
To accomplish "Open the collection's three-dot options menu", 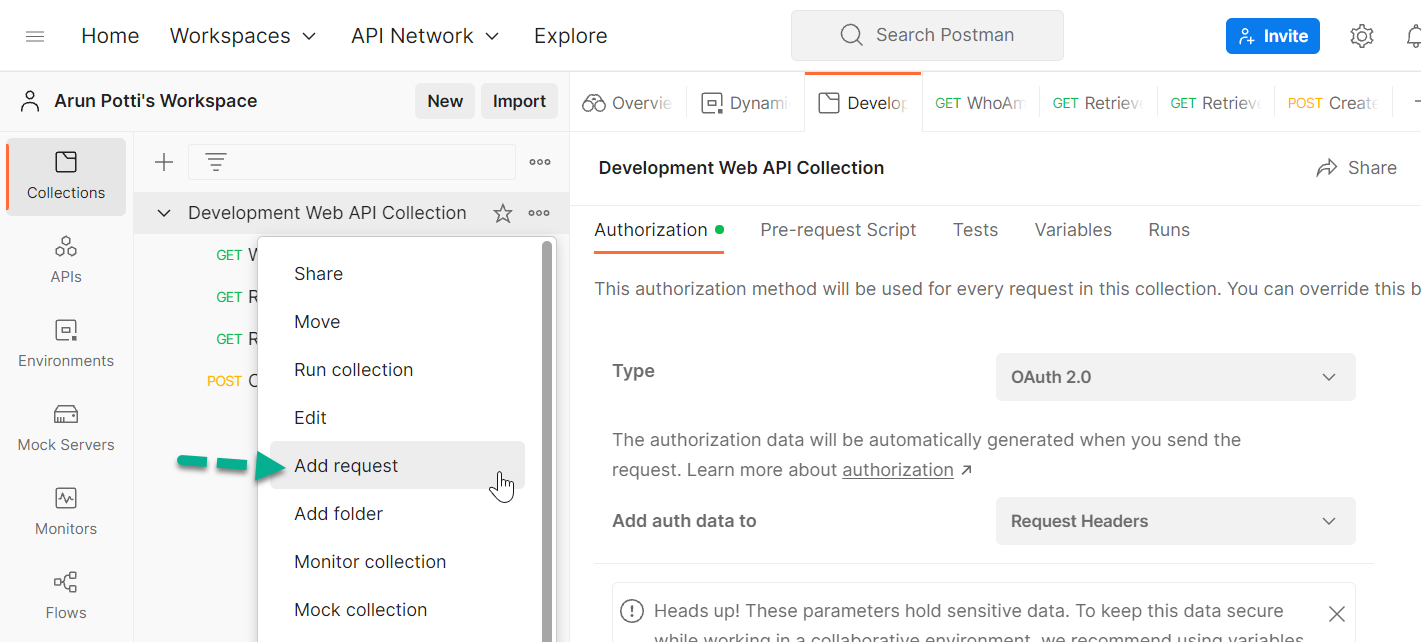I will pyautogui.click(x=540, y=213).
